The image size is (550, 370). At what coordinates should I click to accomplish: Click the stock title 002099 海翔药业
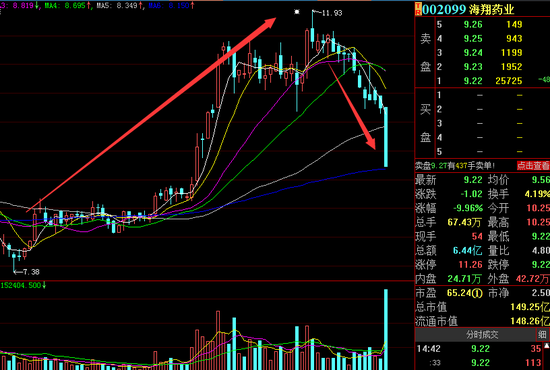(468, 9)
